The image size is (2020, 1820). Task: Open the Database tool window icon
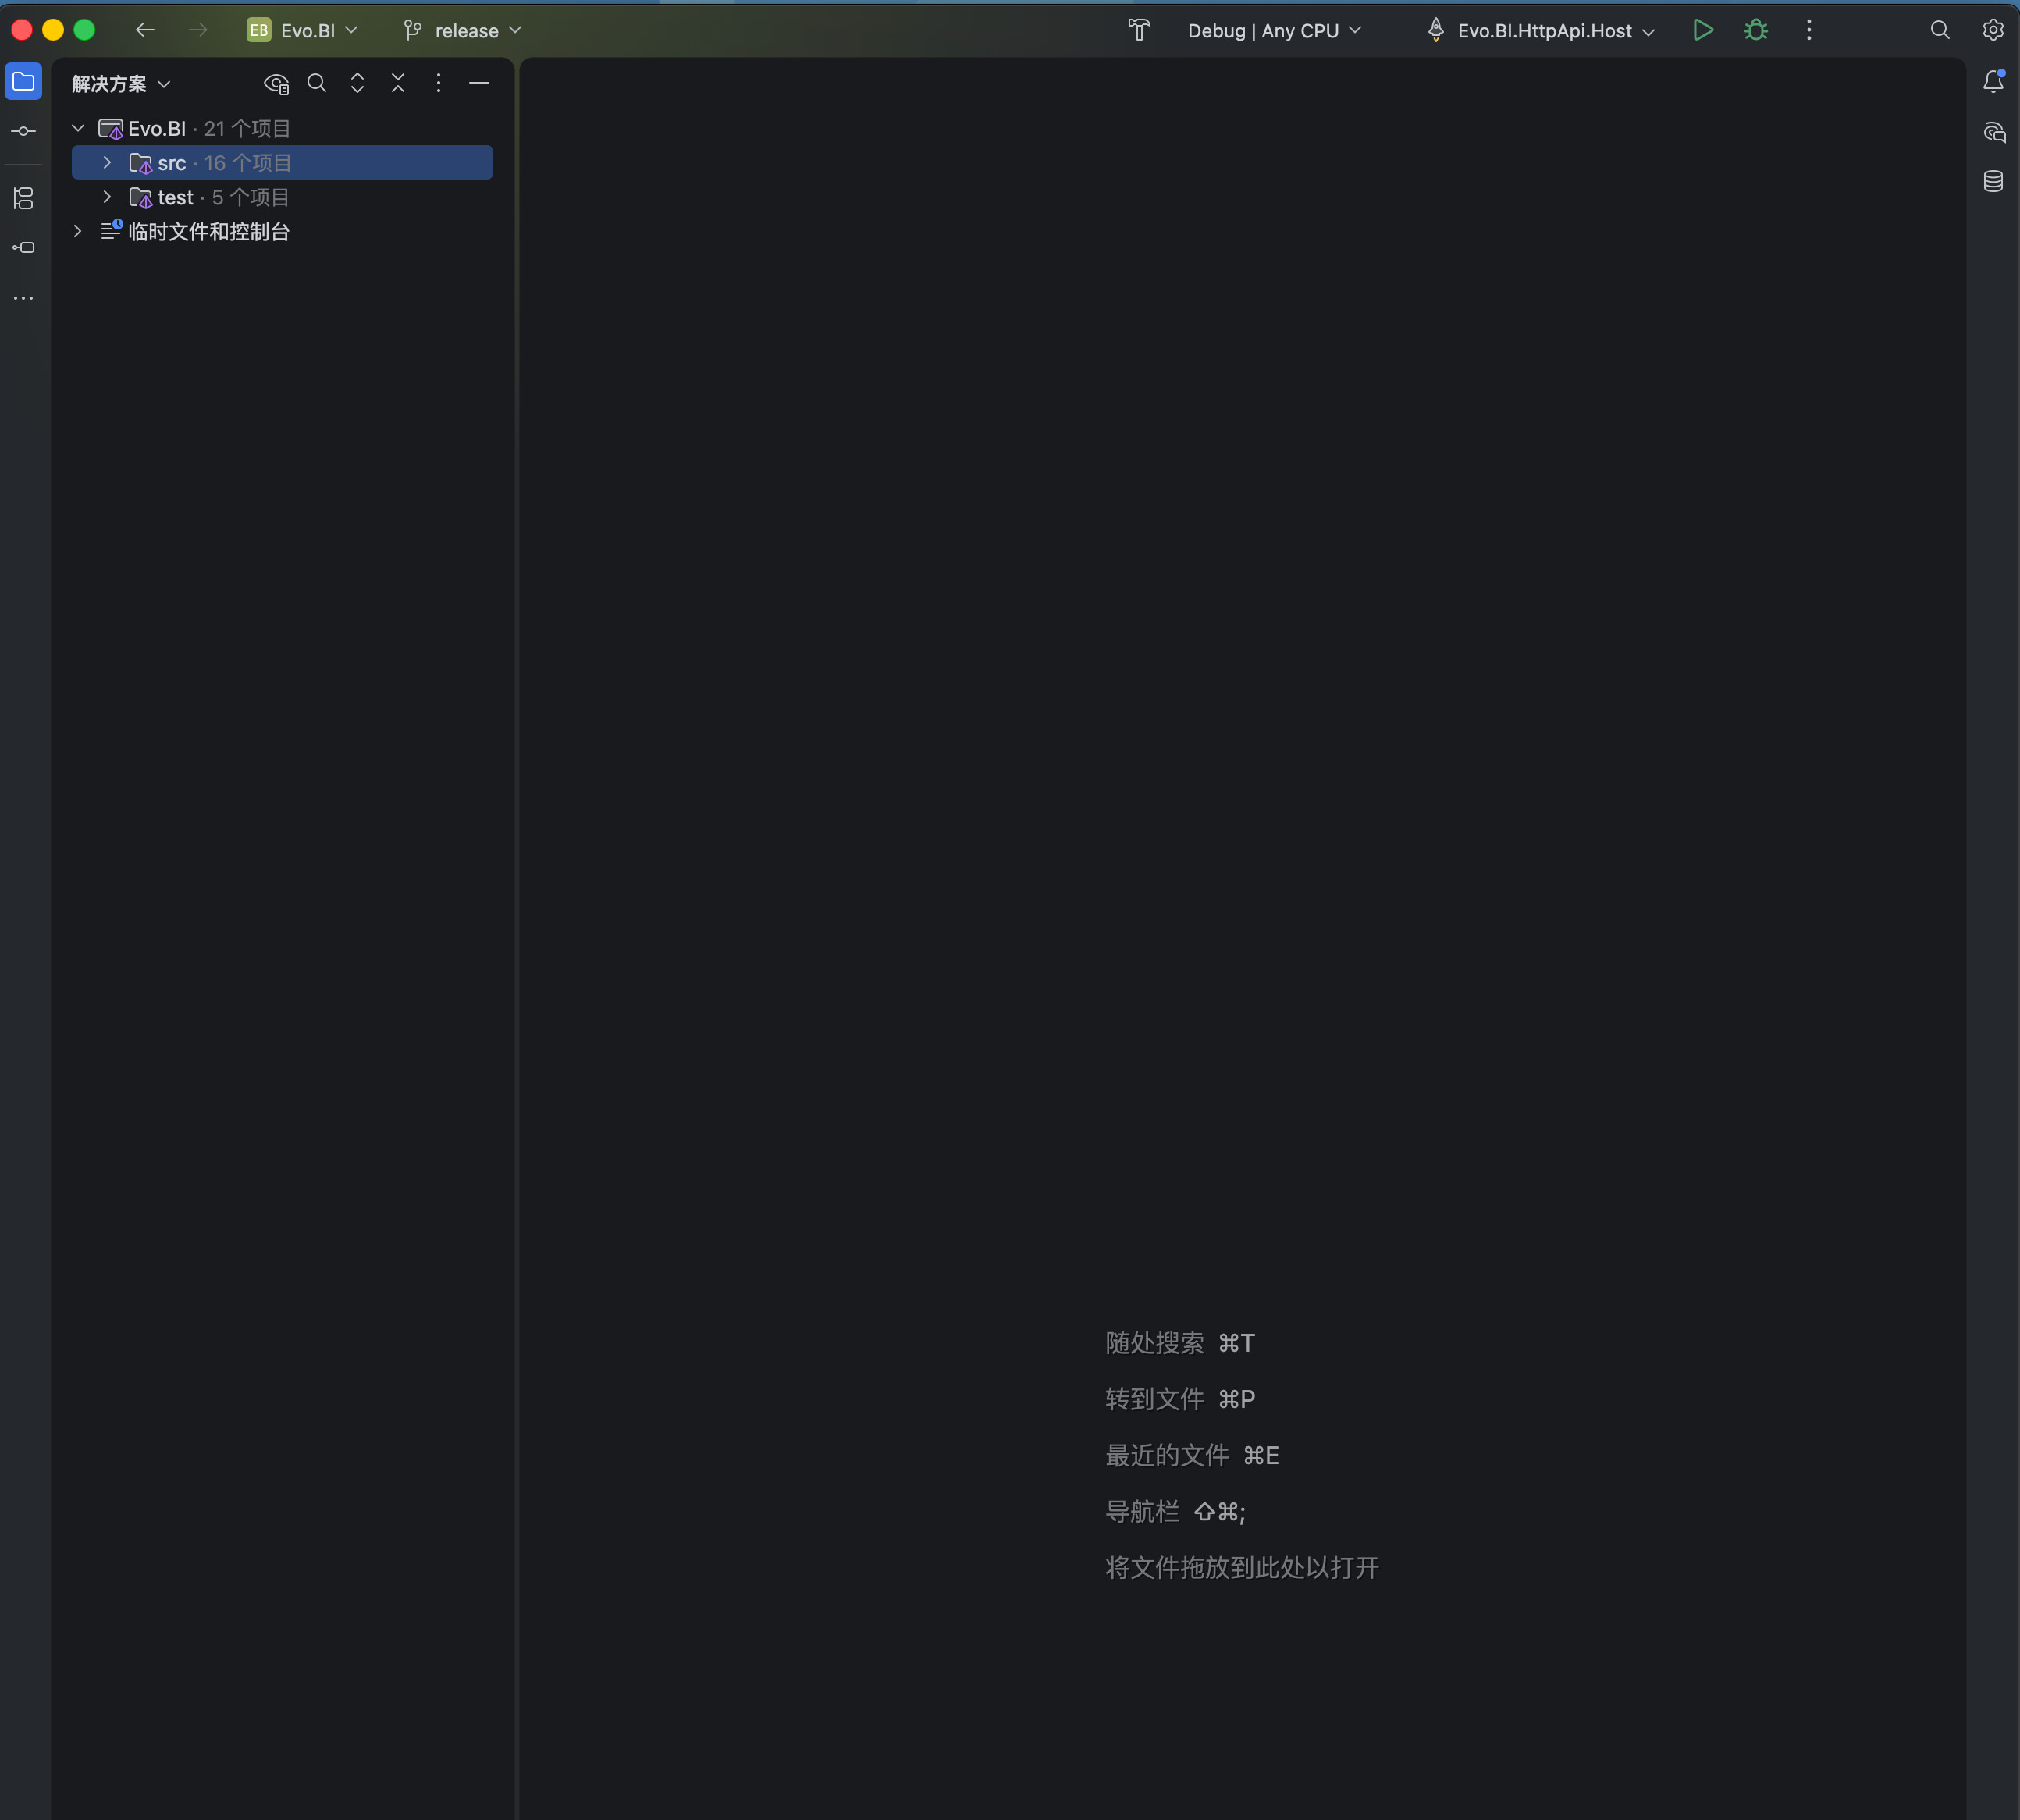(1993, 181)
